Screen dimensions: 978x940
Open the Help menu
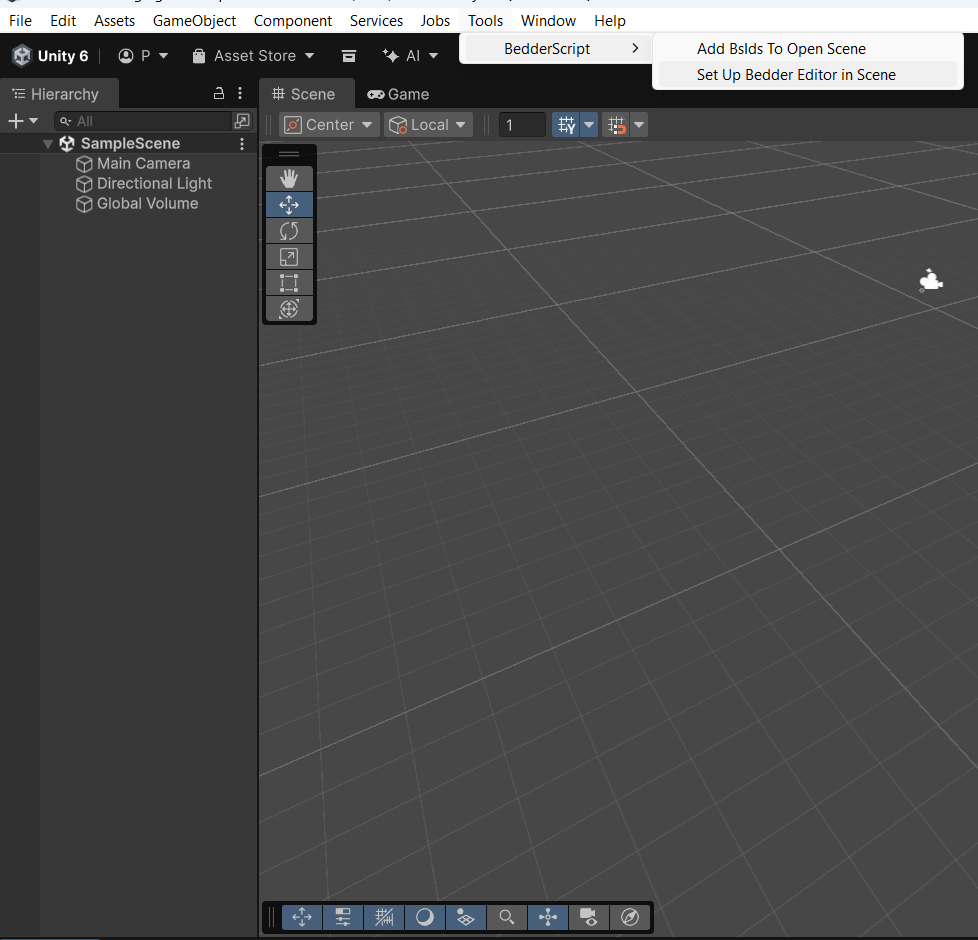(609, 21)
